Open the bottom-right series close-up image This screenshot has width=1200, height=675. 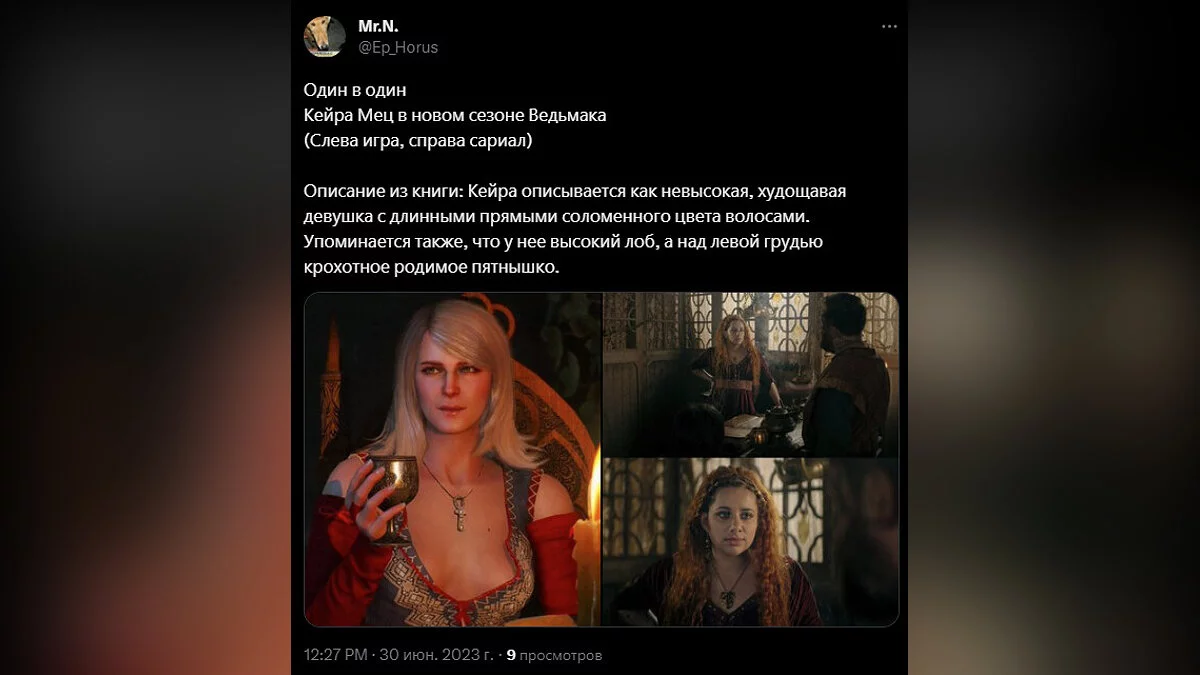click(x=751, y=543)
